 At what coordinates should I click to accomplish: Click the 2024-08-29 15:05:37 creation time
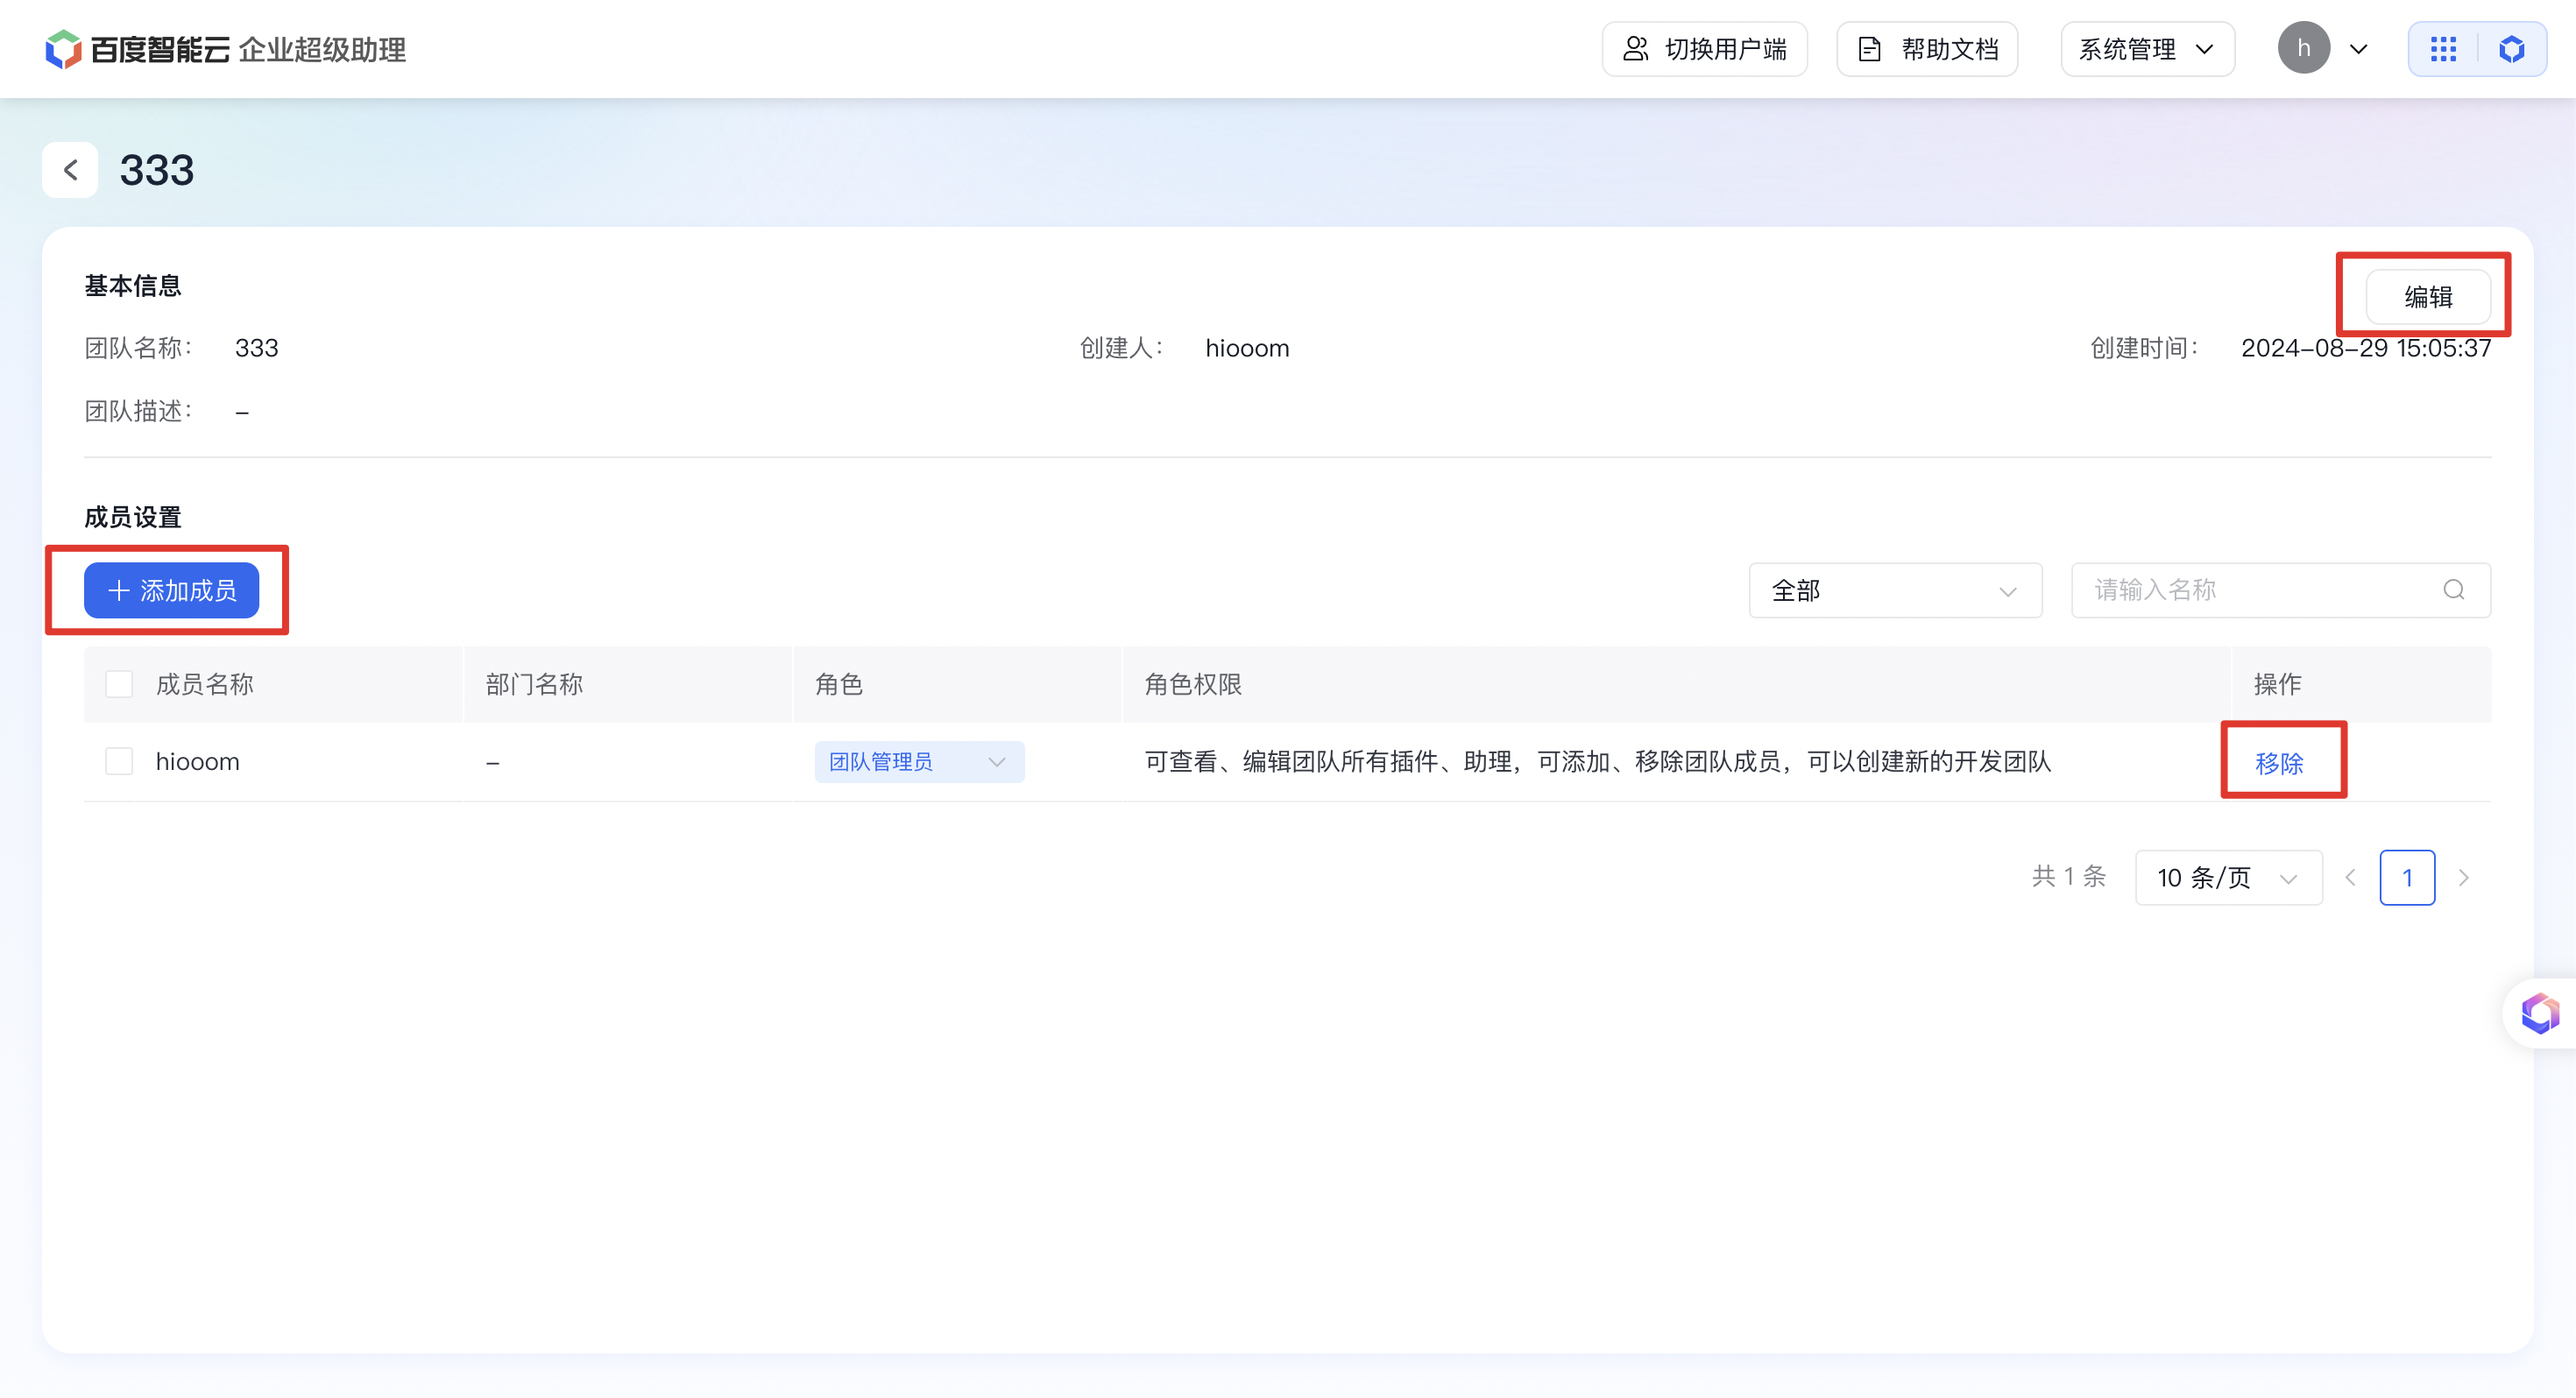click(x=2365, y=348)
